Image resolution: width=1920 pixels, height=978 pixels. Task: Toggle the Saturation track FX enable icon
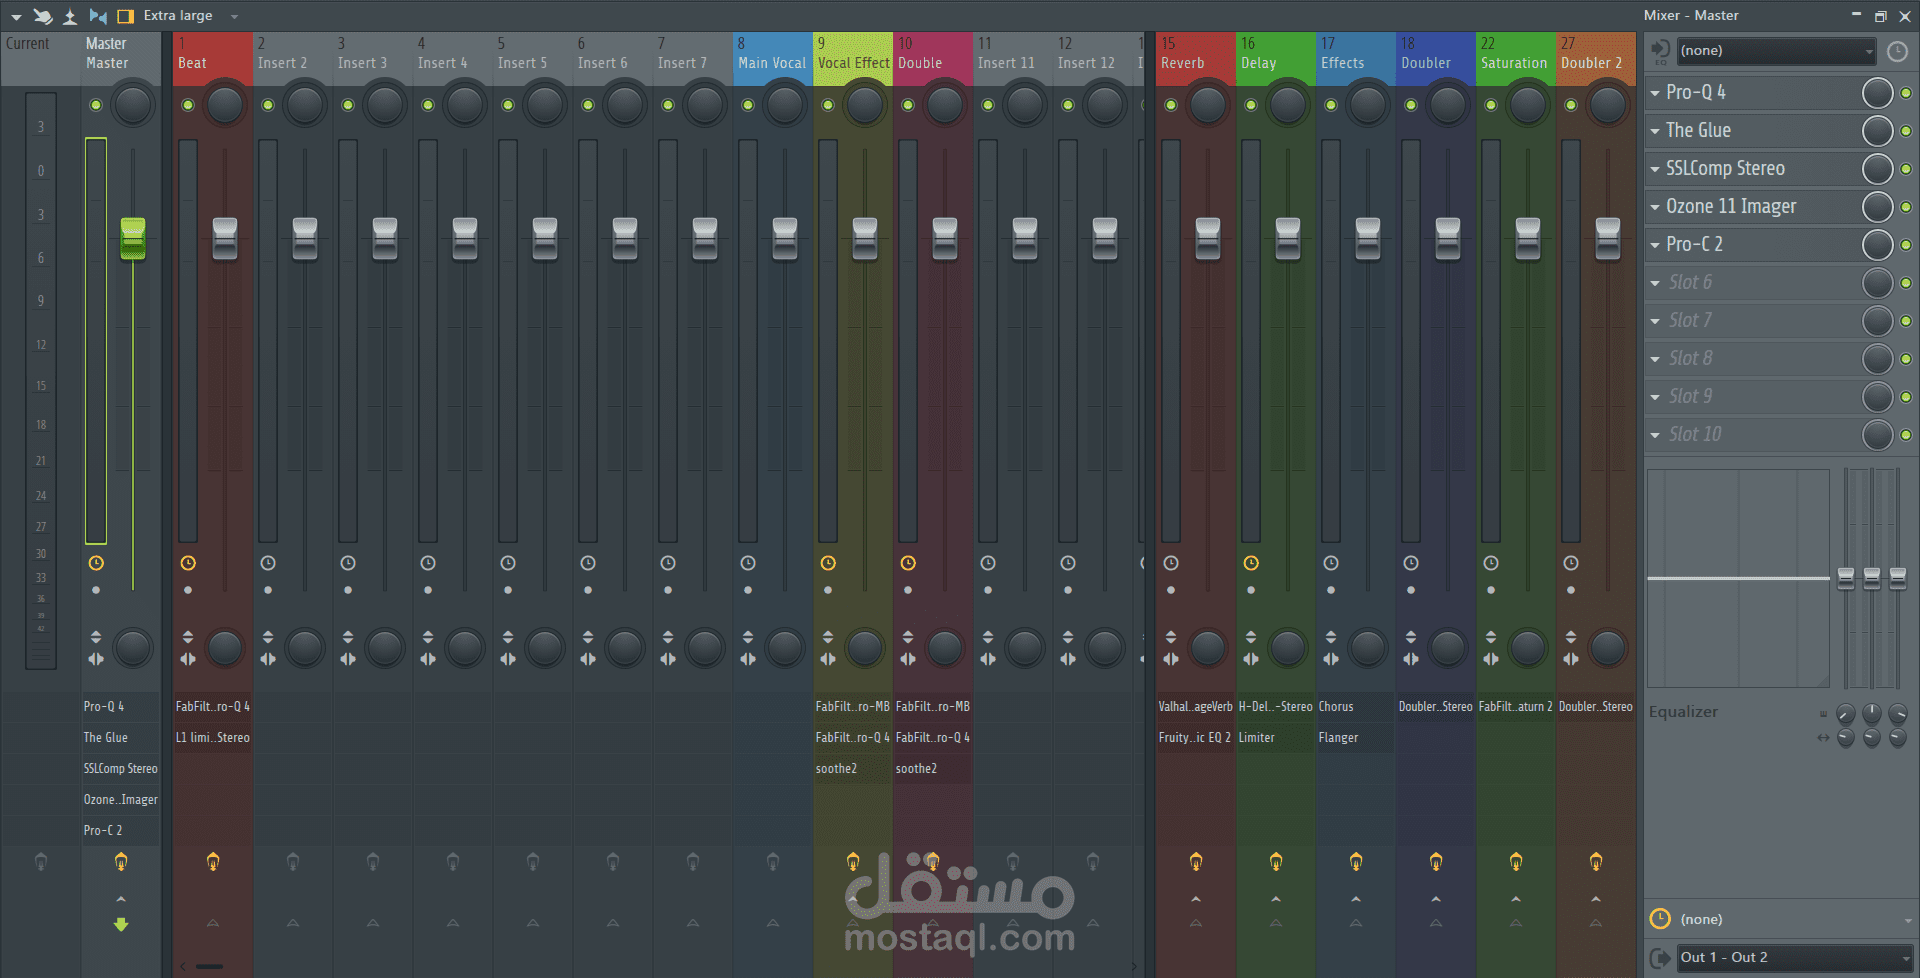point(1516,862)
